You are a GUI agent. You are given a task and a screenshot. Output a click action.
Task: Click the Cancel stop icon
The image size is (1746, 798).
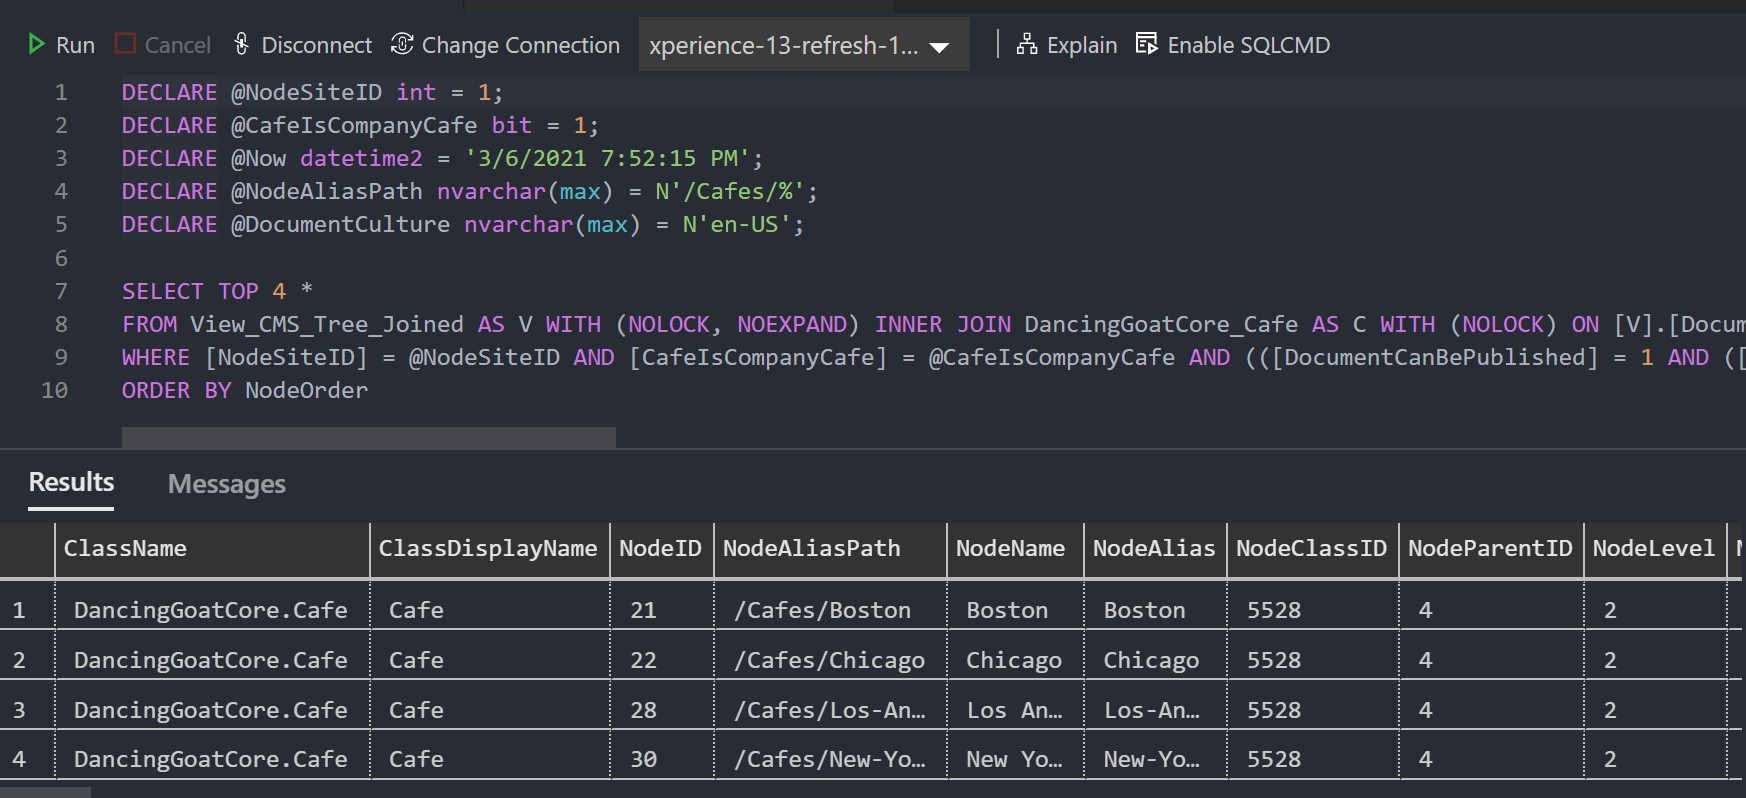pyautogui.click(x=125, y=44)
